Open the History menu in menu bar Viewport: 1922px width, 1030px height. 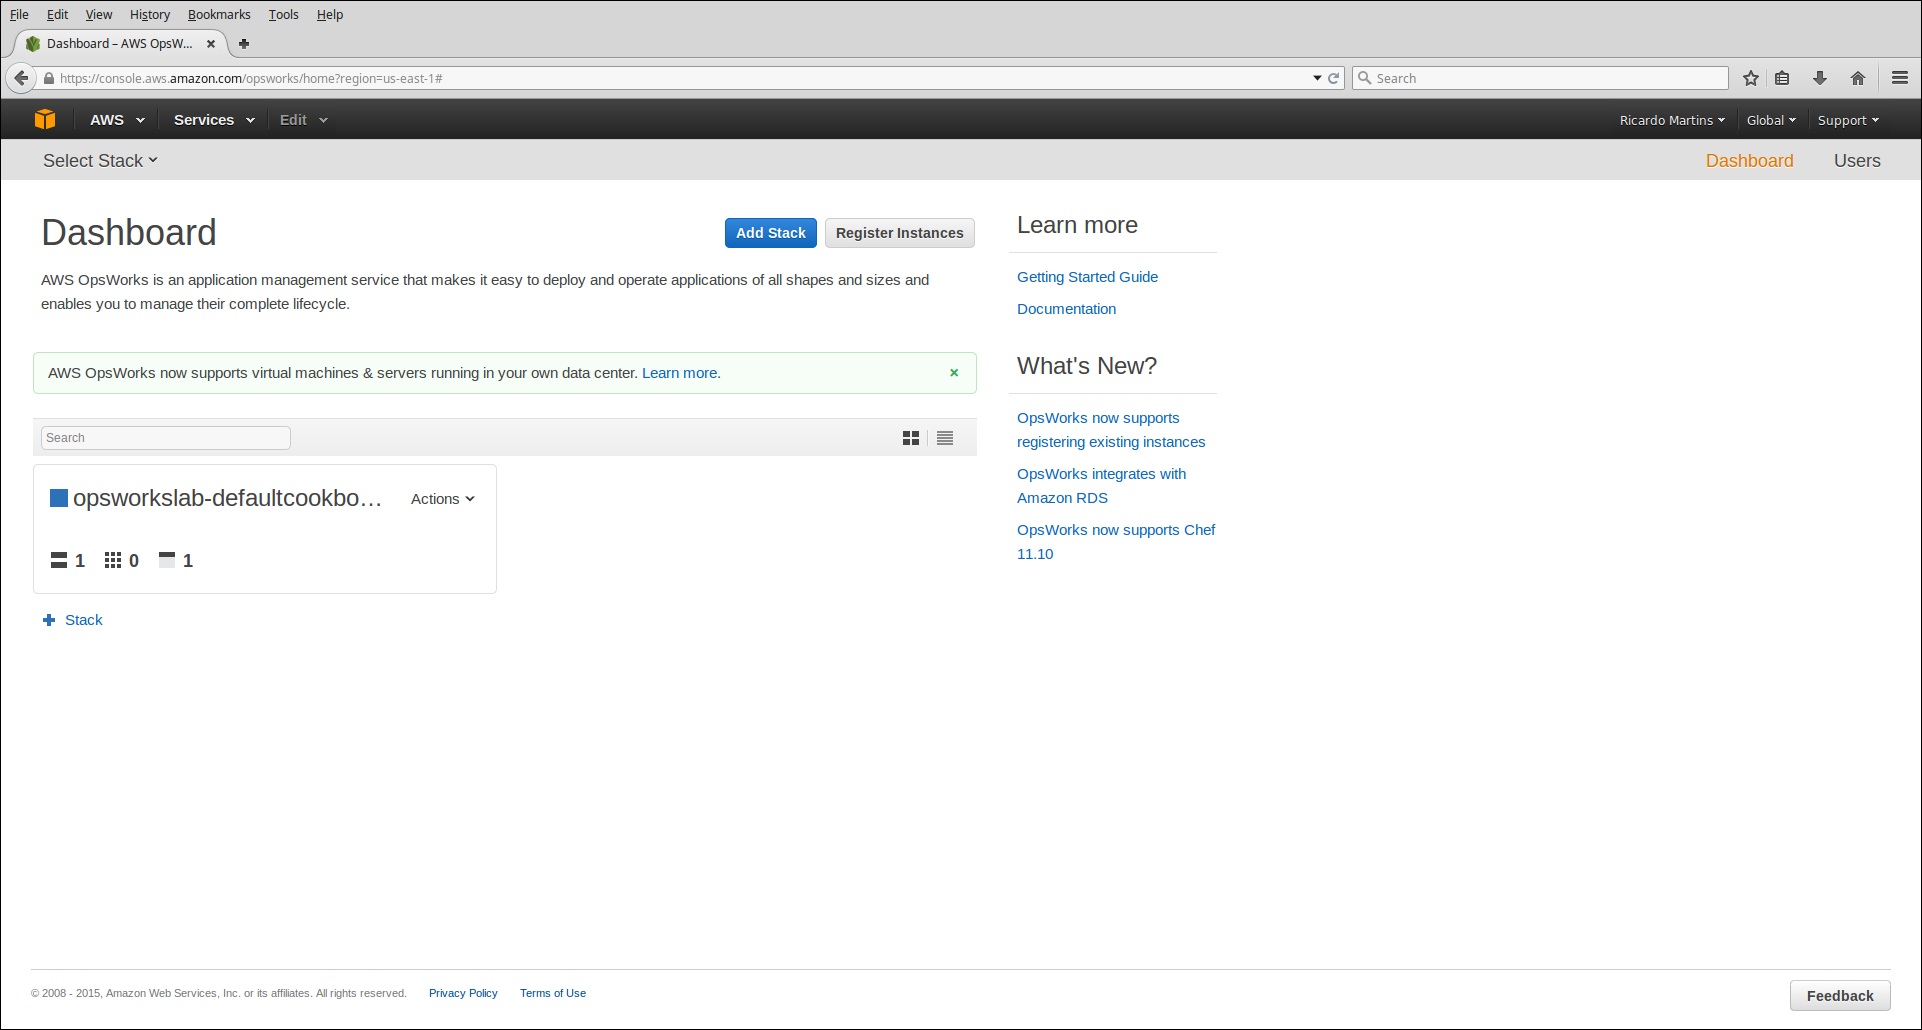click(x=150, y=15)
